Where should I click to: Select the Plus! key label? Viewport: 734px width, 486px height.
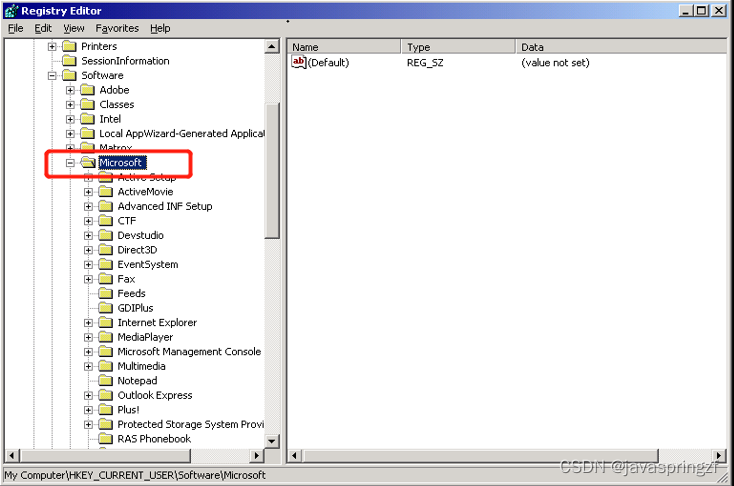(128, 410)
